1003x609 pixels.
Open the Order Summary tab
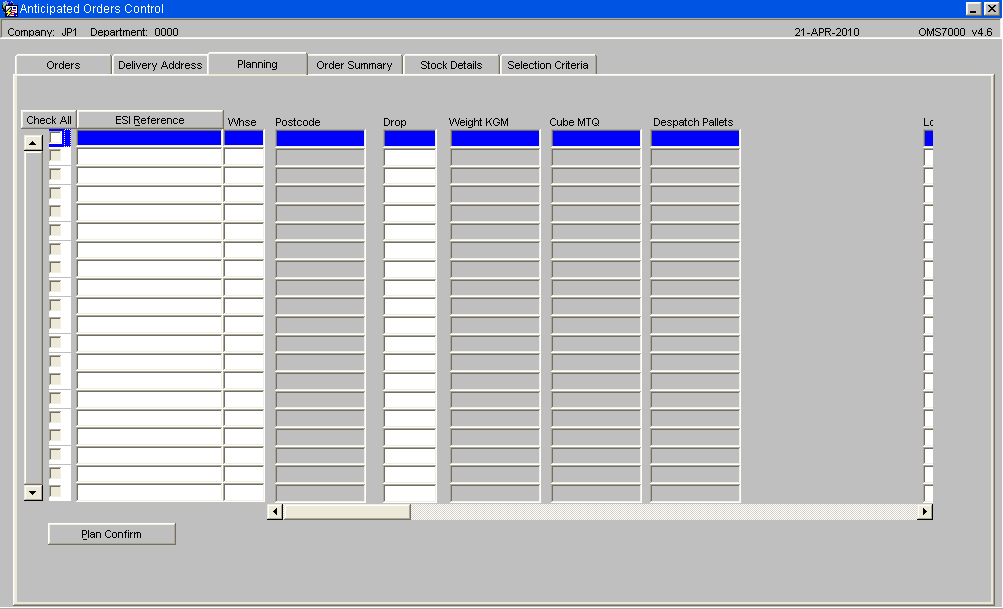pyautogui.click(x=354, y=65)
